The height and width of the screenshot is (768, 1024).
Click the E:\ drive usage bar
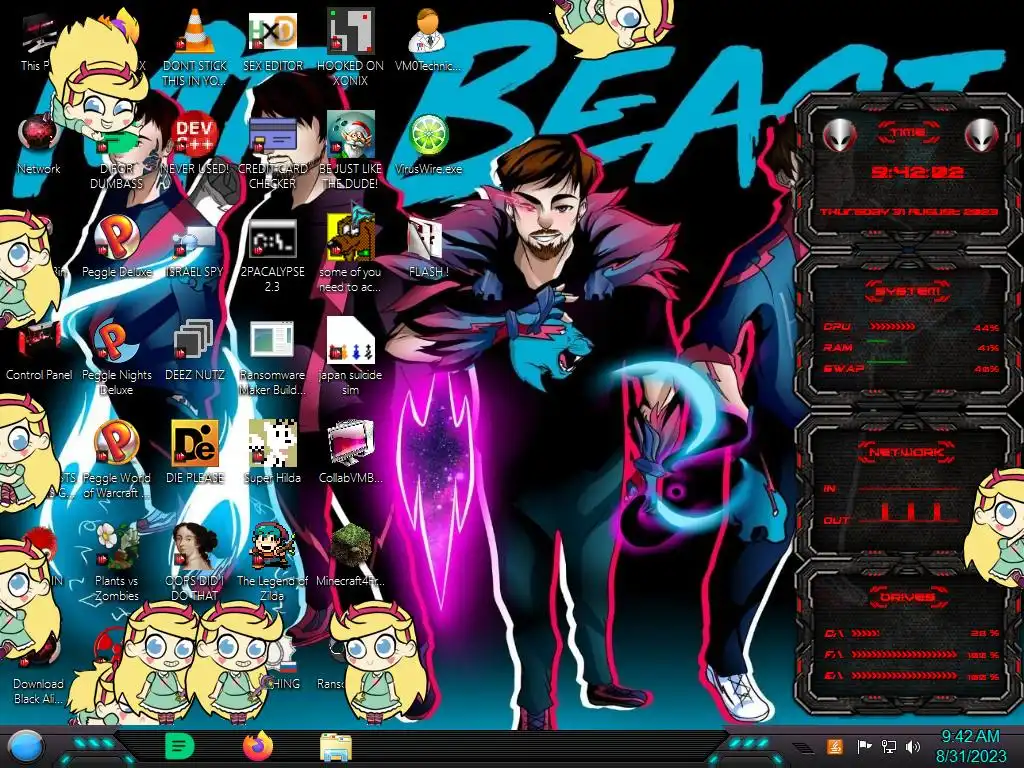(904, 676)
